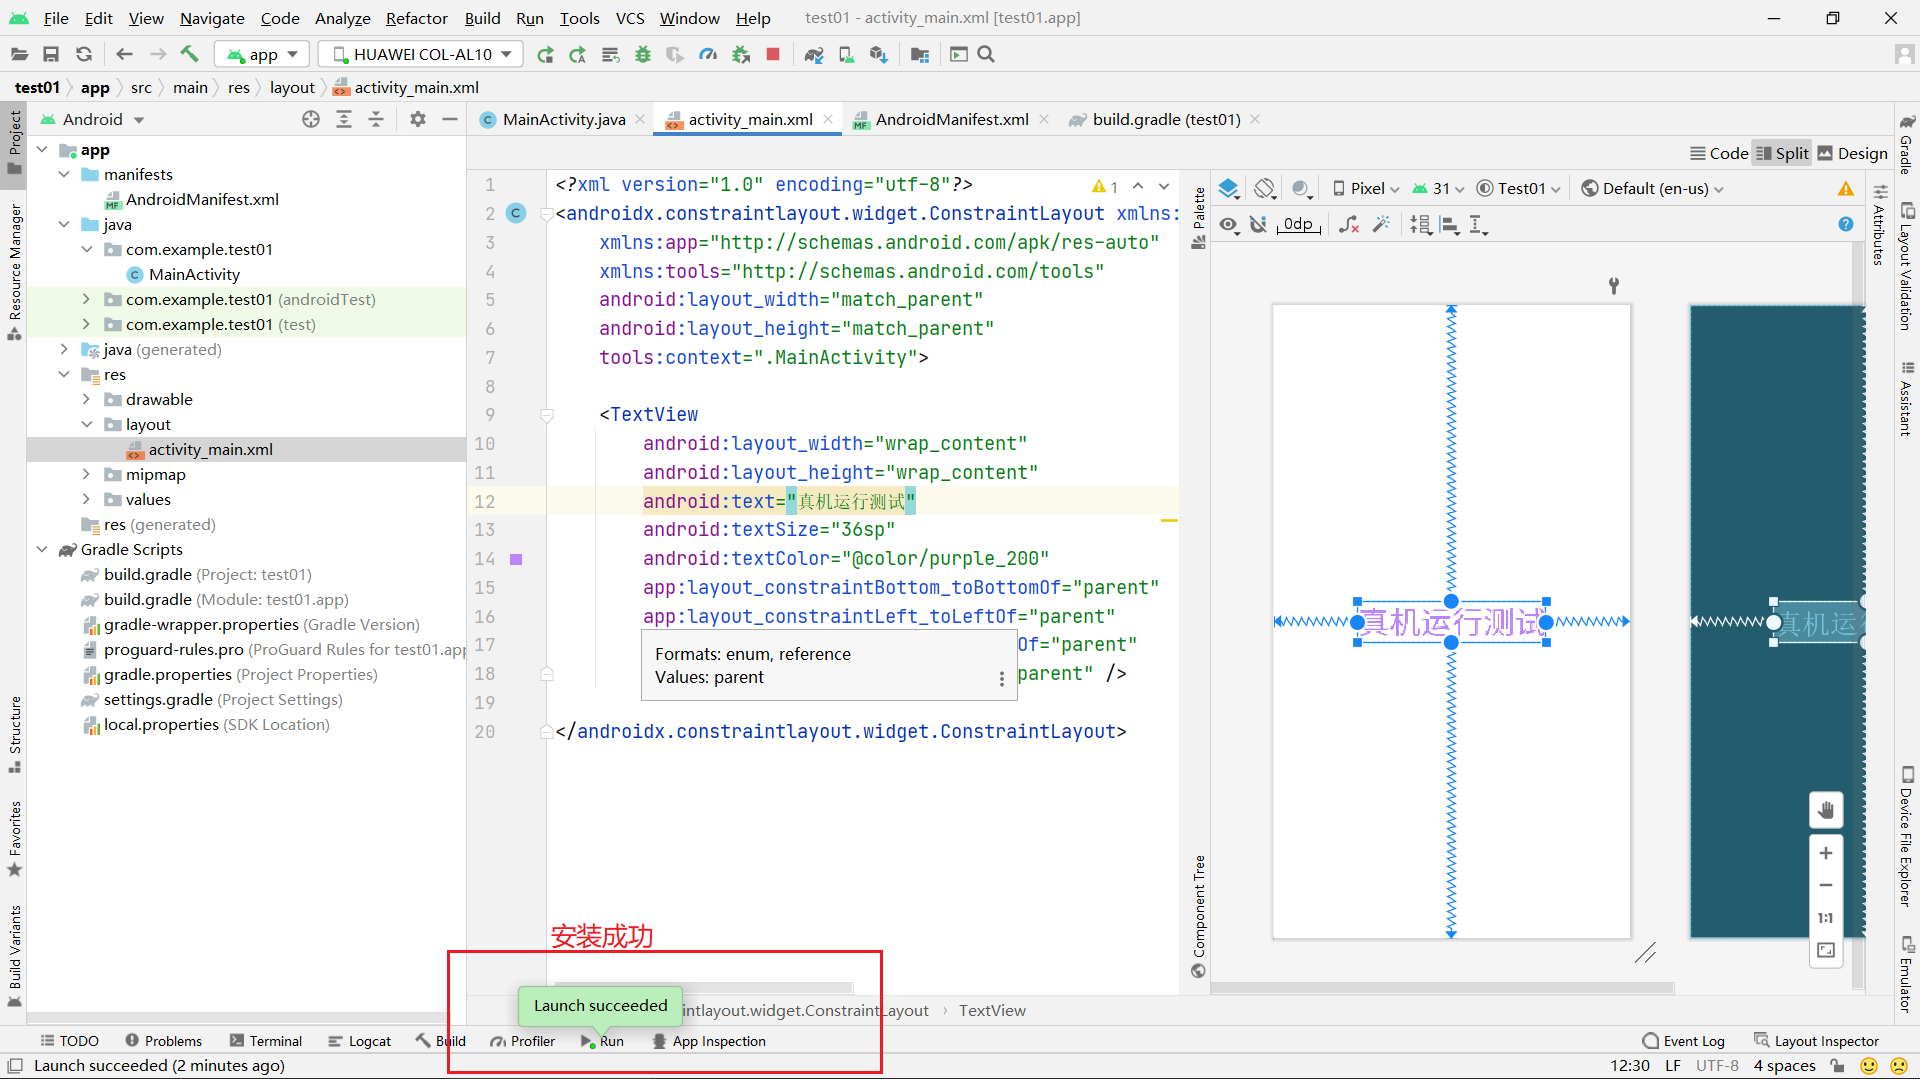Open project tool window settings gear
This screenshot has height=1079, width=1920.
pyautogui.click(x=418, y=119)
